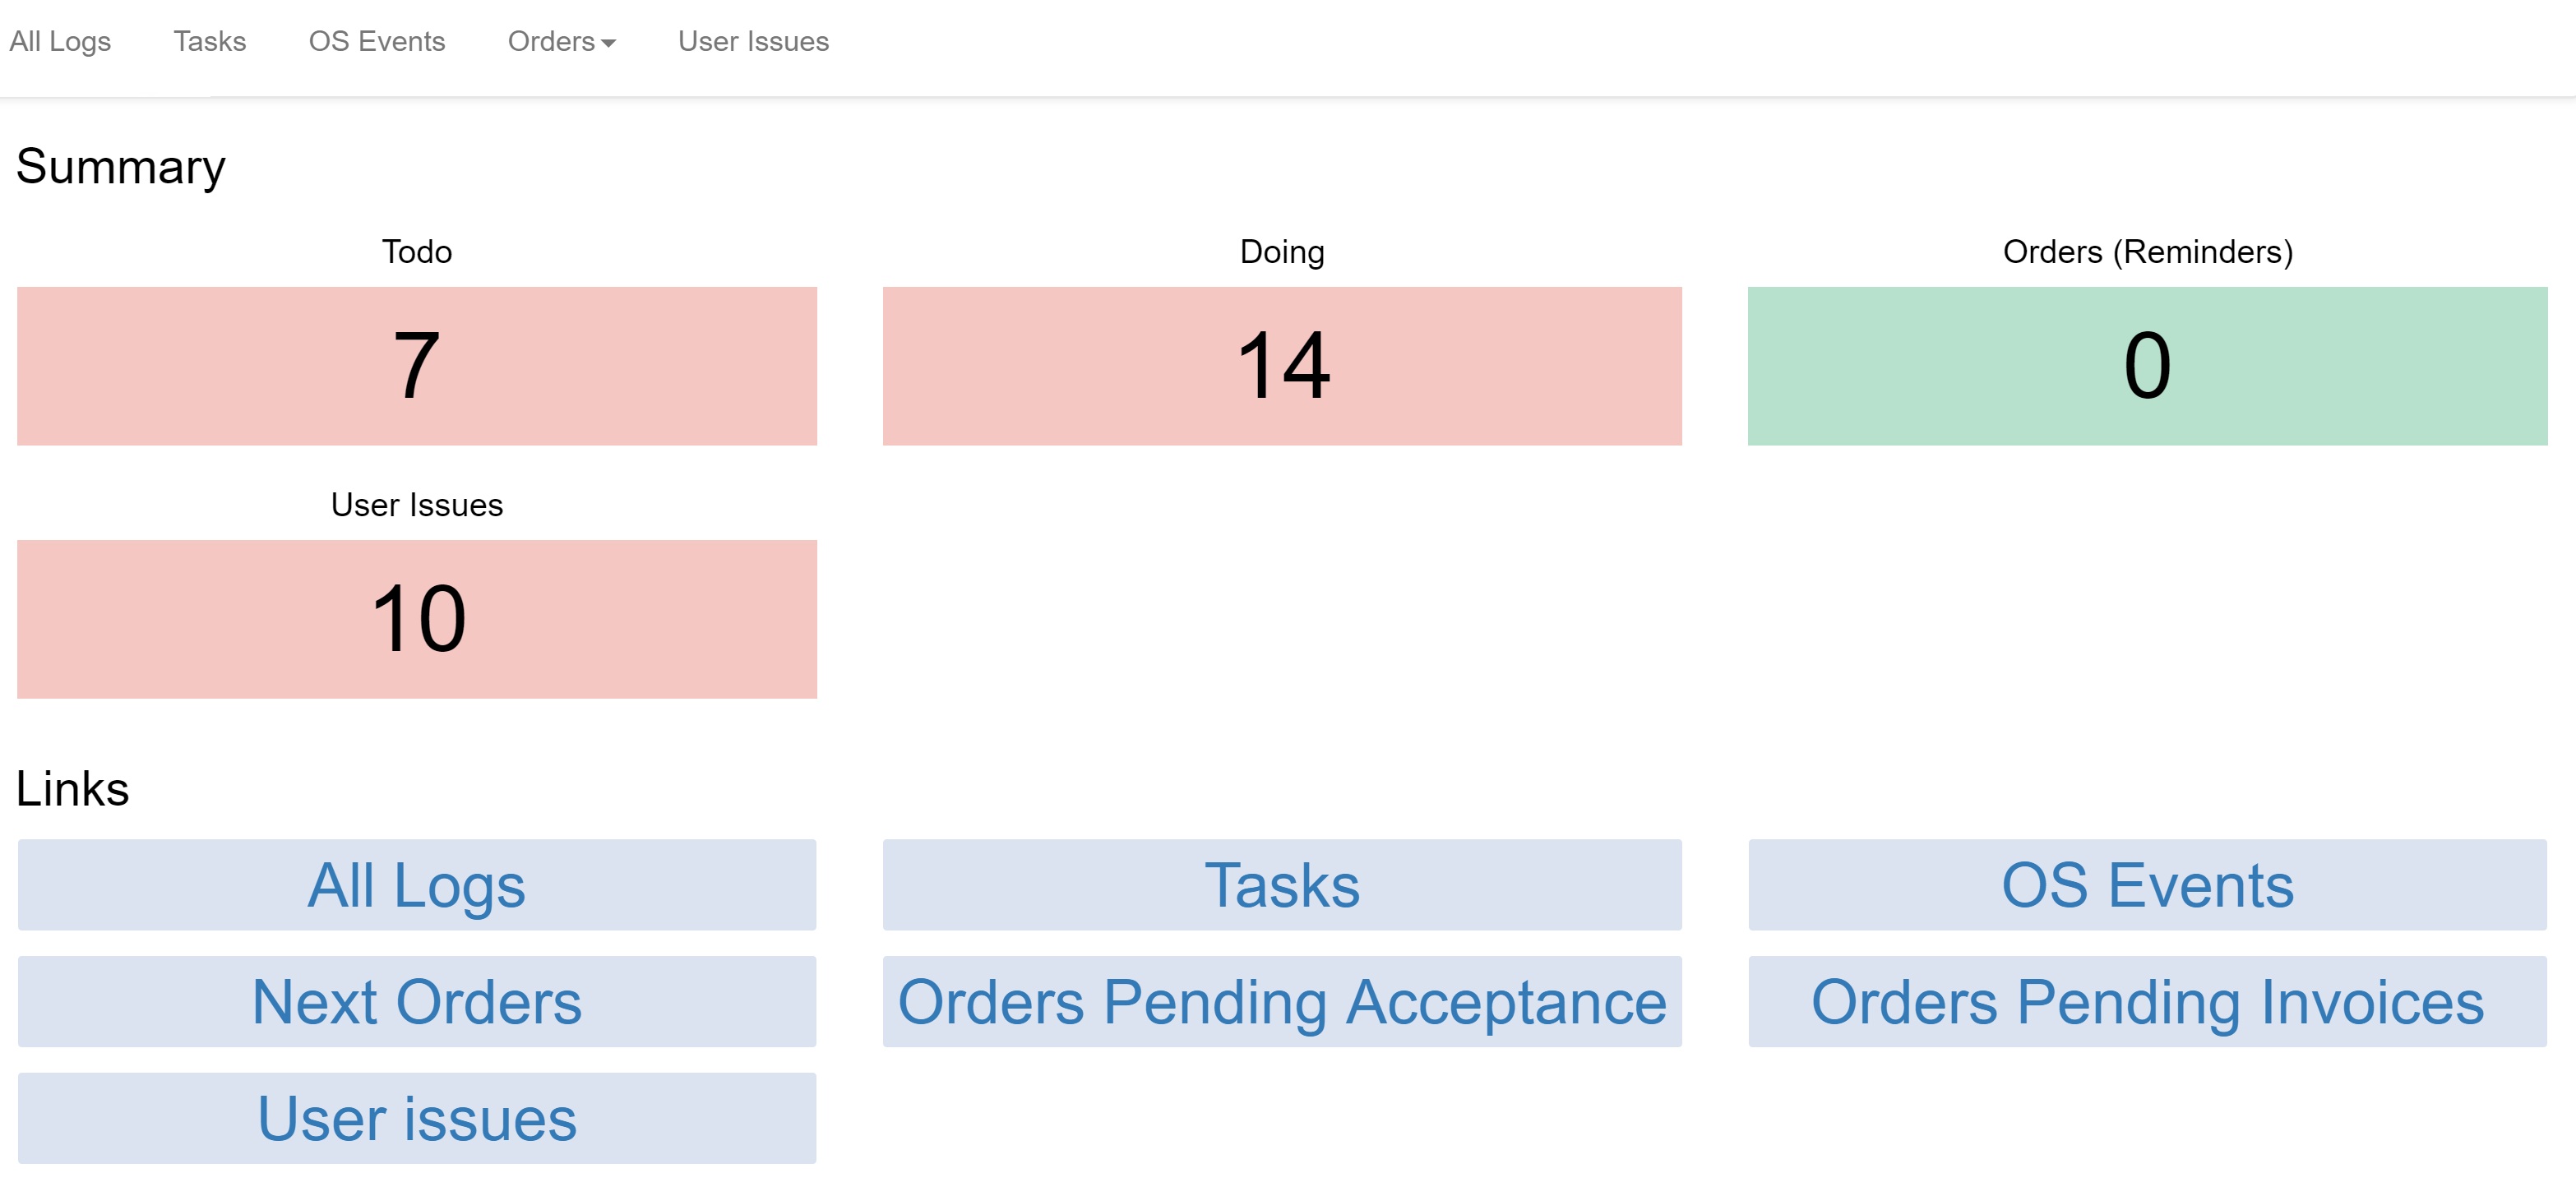The image size is (2576, 1196).
Task: Click All Logs navigation menu item
Action: click(x=61, y=41)
